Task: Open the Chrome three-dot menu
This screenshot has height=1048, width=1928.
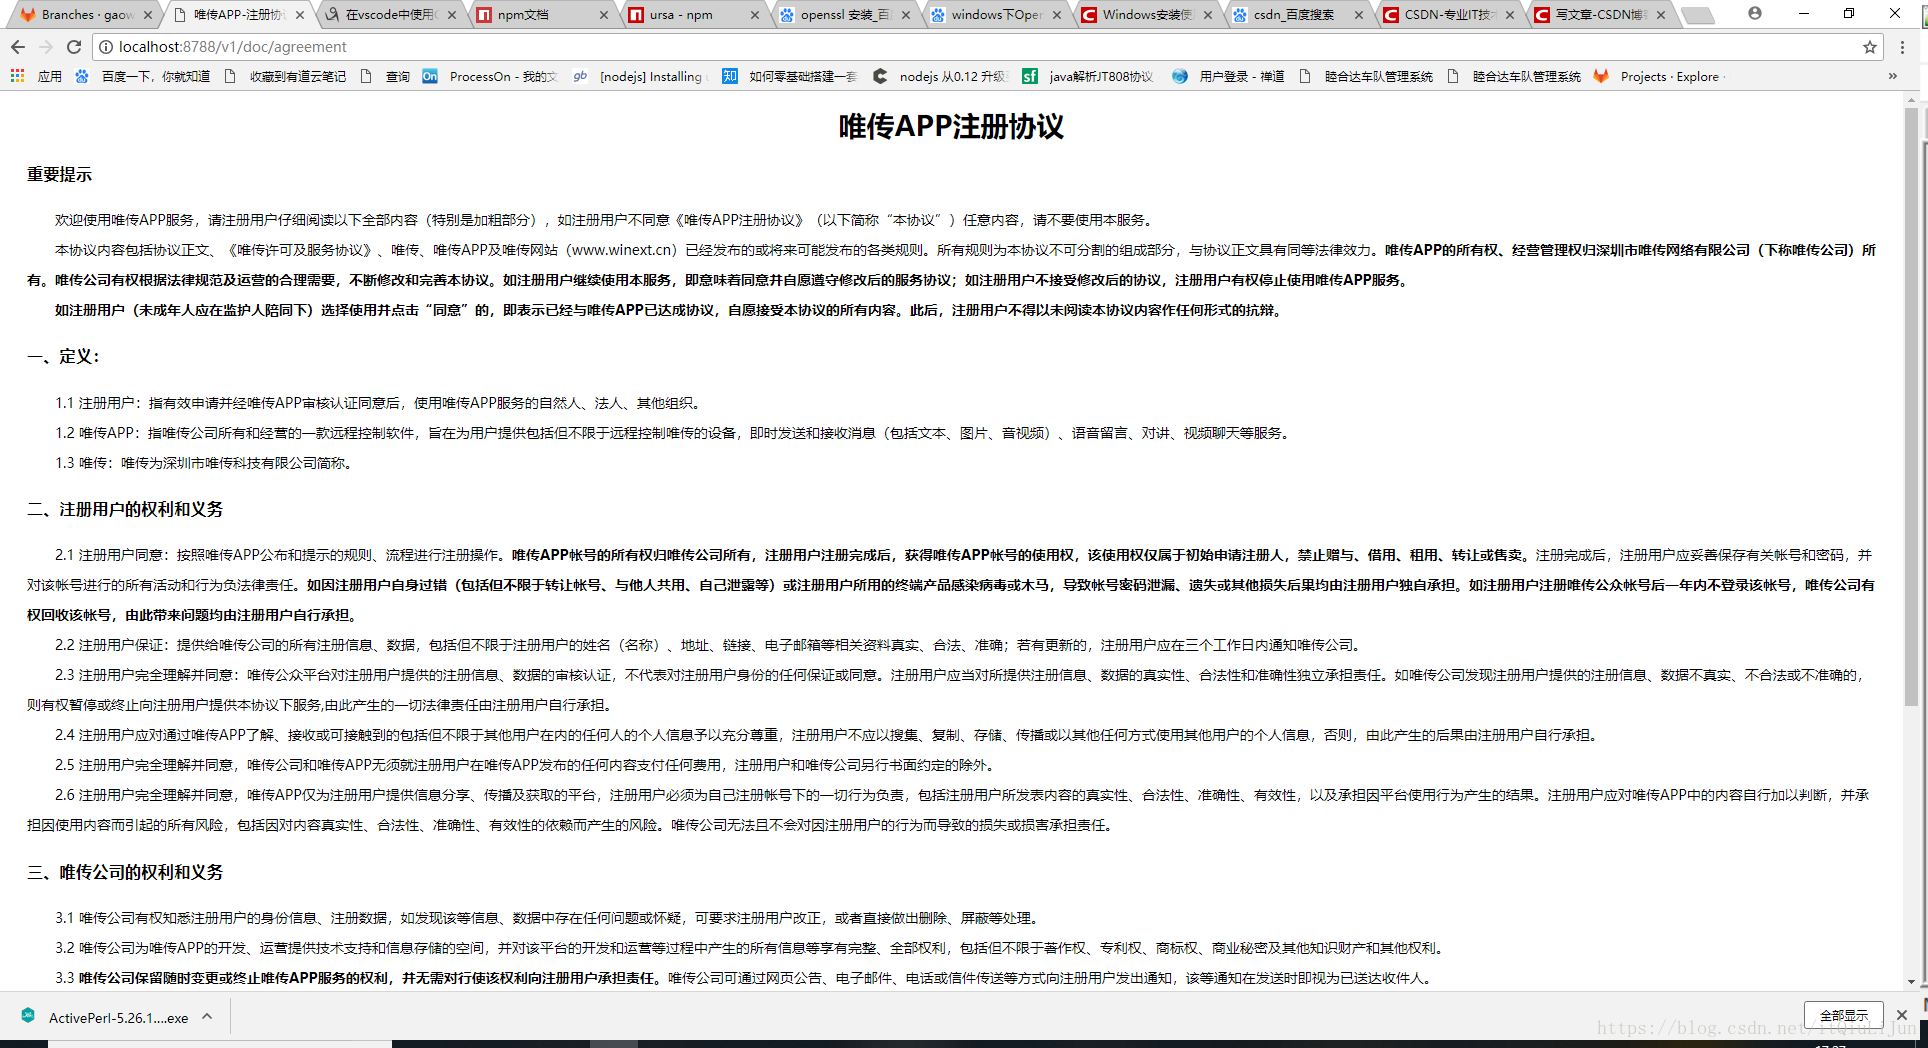Action: click(1903, 47)
